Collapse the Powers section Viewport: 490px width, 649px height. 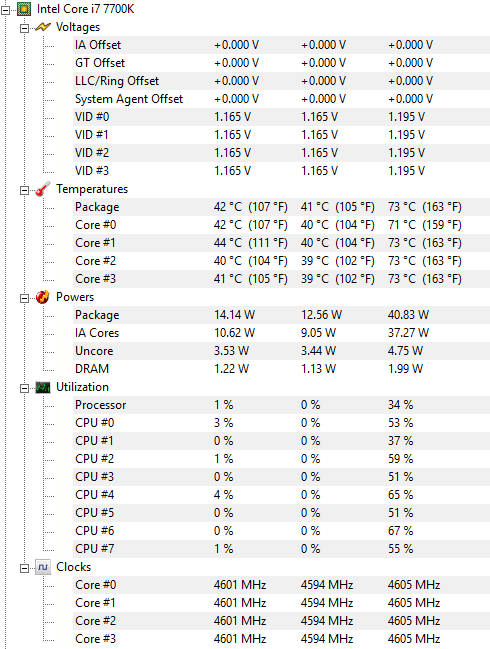[x=24, y=298]
